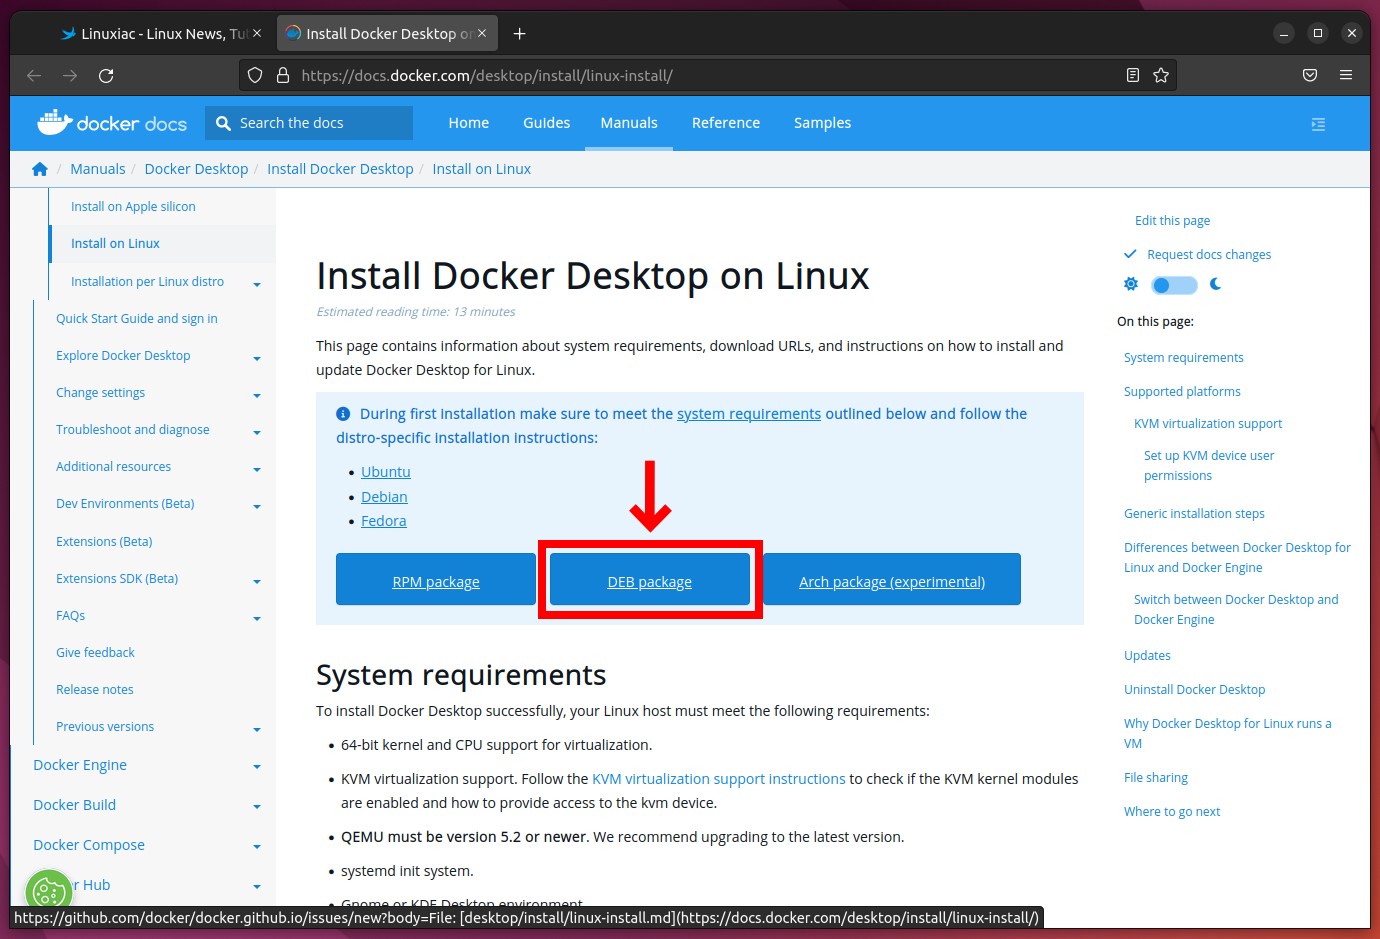
Task: Follow the system requirements link
Action: (749, 414)
